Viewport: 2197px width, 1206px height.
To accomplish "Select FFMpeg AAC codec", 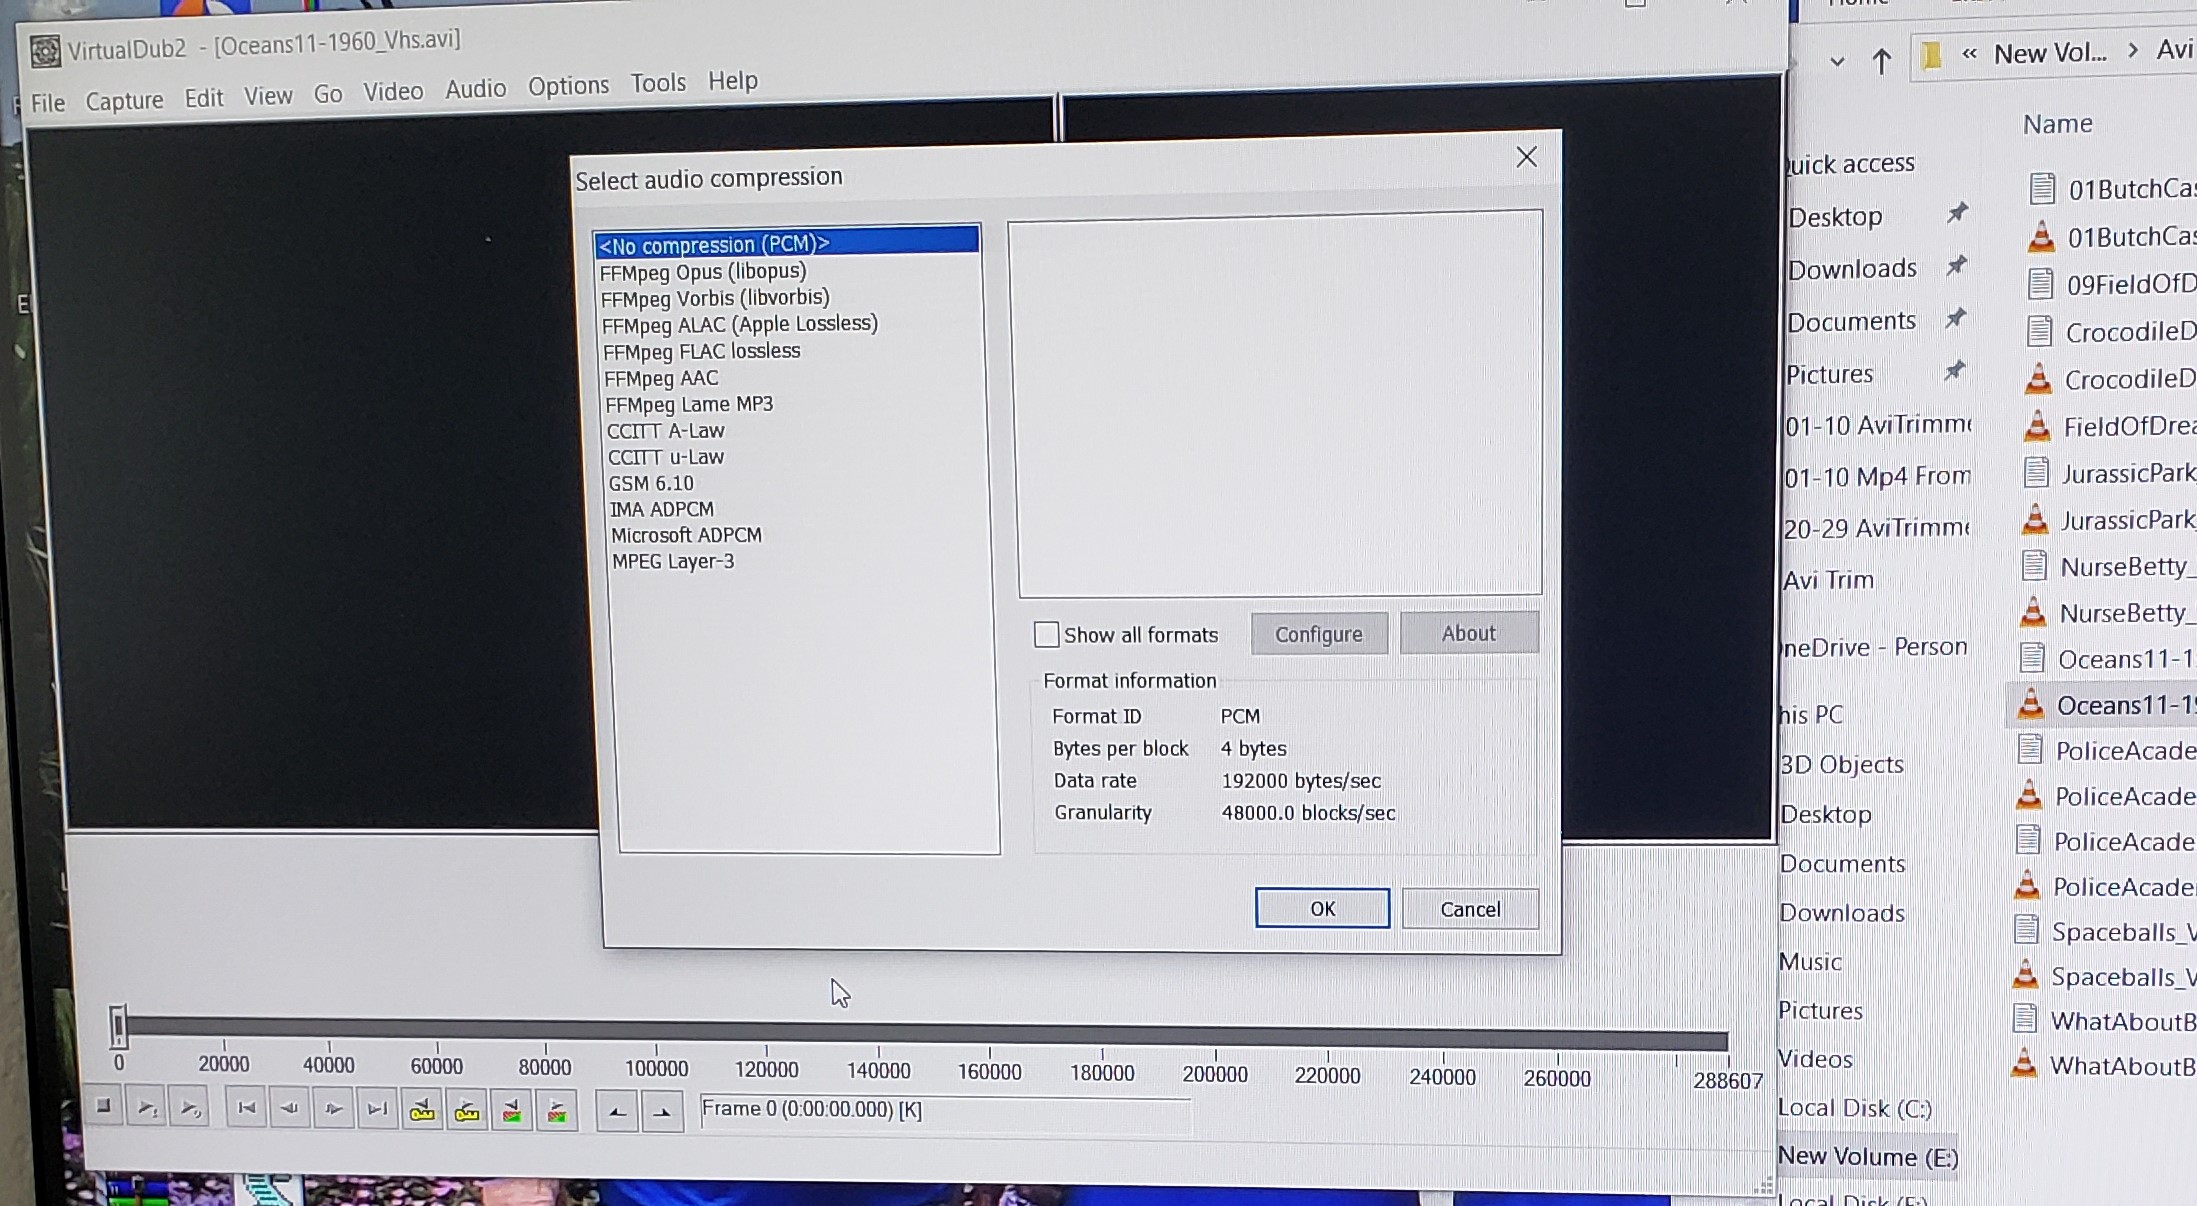I will [x=661, y=378].
